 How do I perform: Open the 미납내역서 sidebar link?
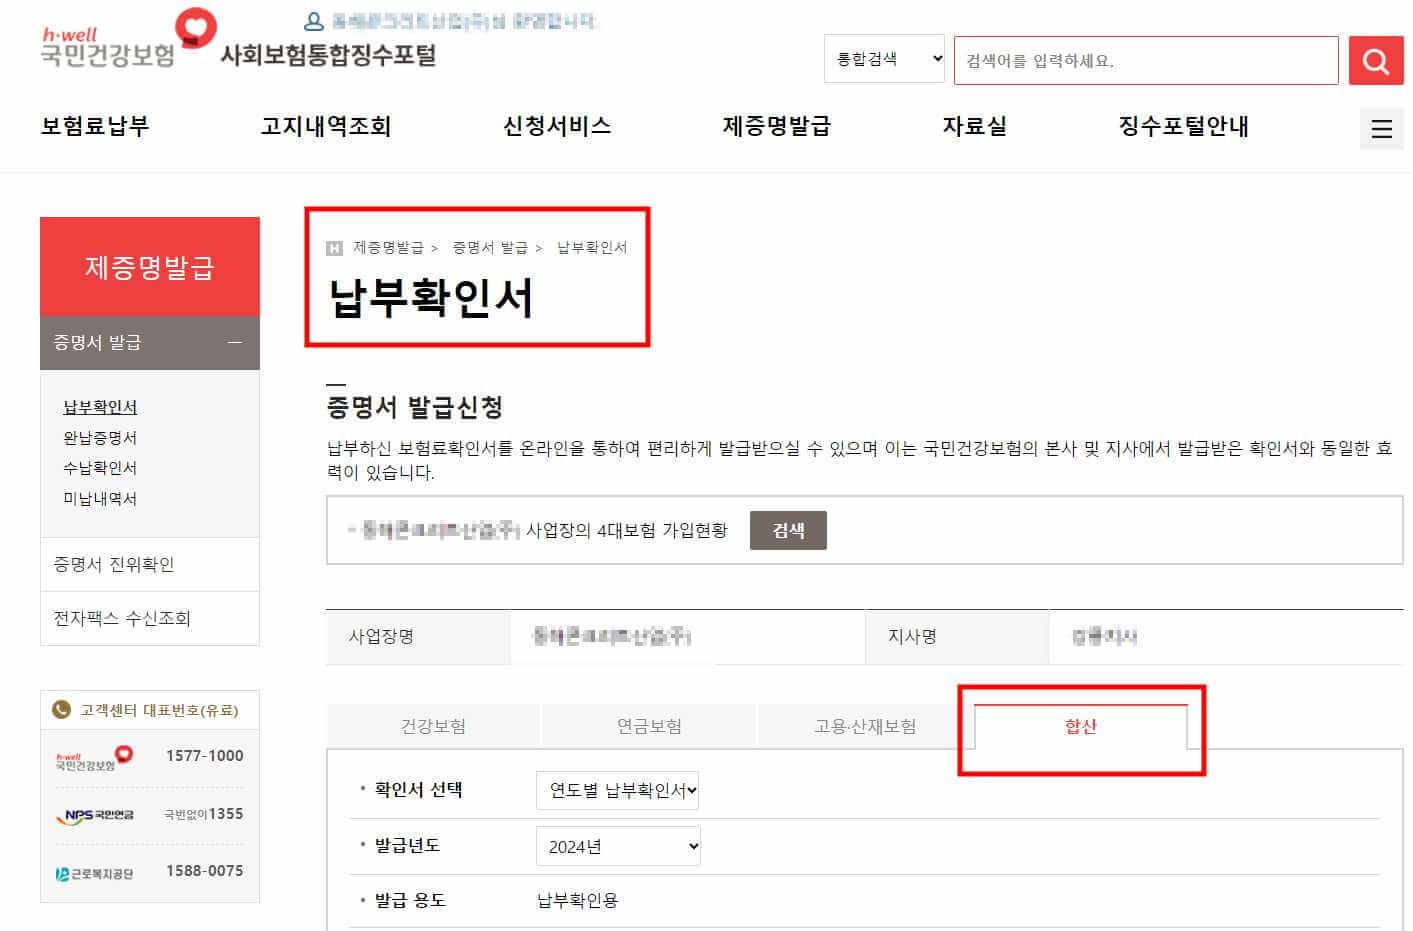tap(100, 498)
